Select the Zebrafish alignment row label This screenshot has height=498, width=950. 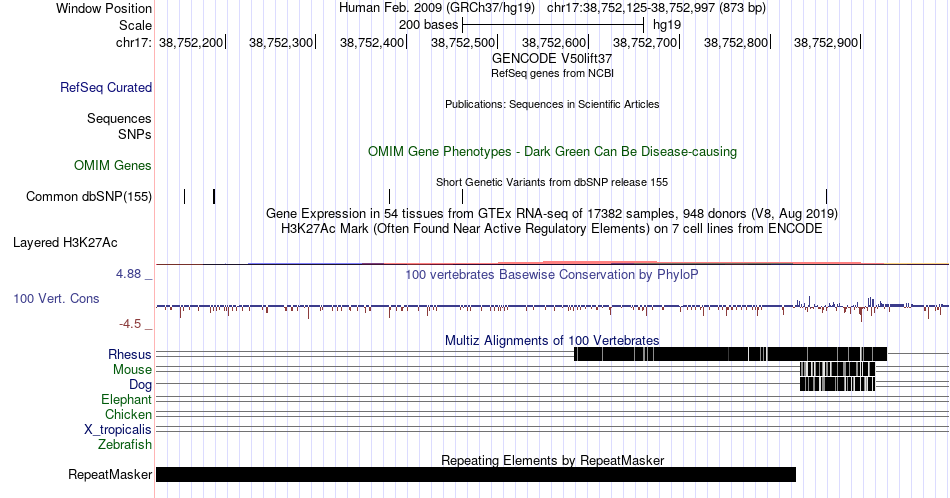tap(125, 444)
